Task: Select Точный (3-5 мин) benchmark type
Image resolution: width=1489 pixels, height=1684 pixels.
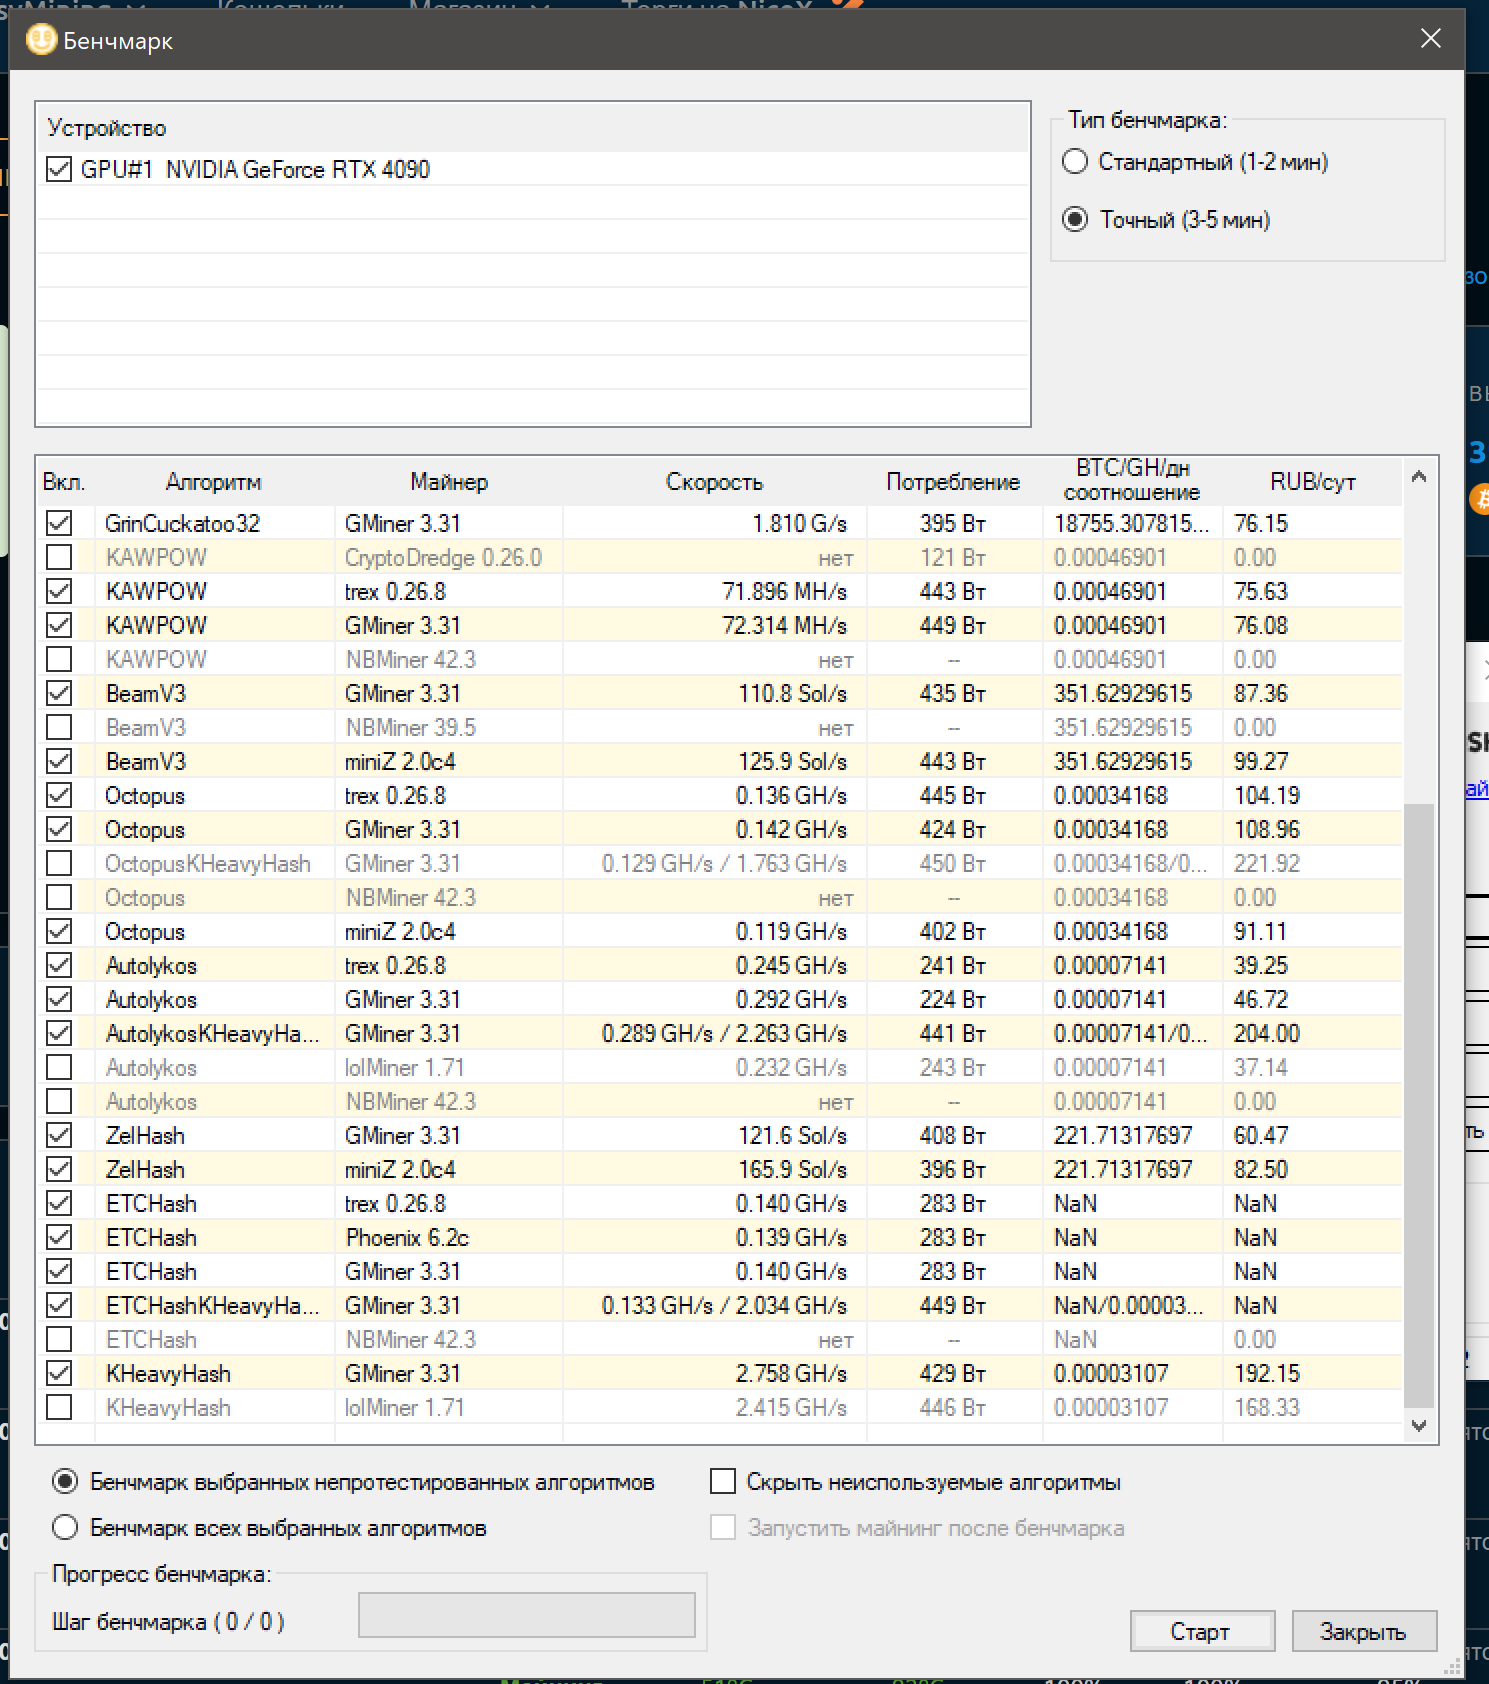Action: (1075, 219)
